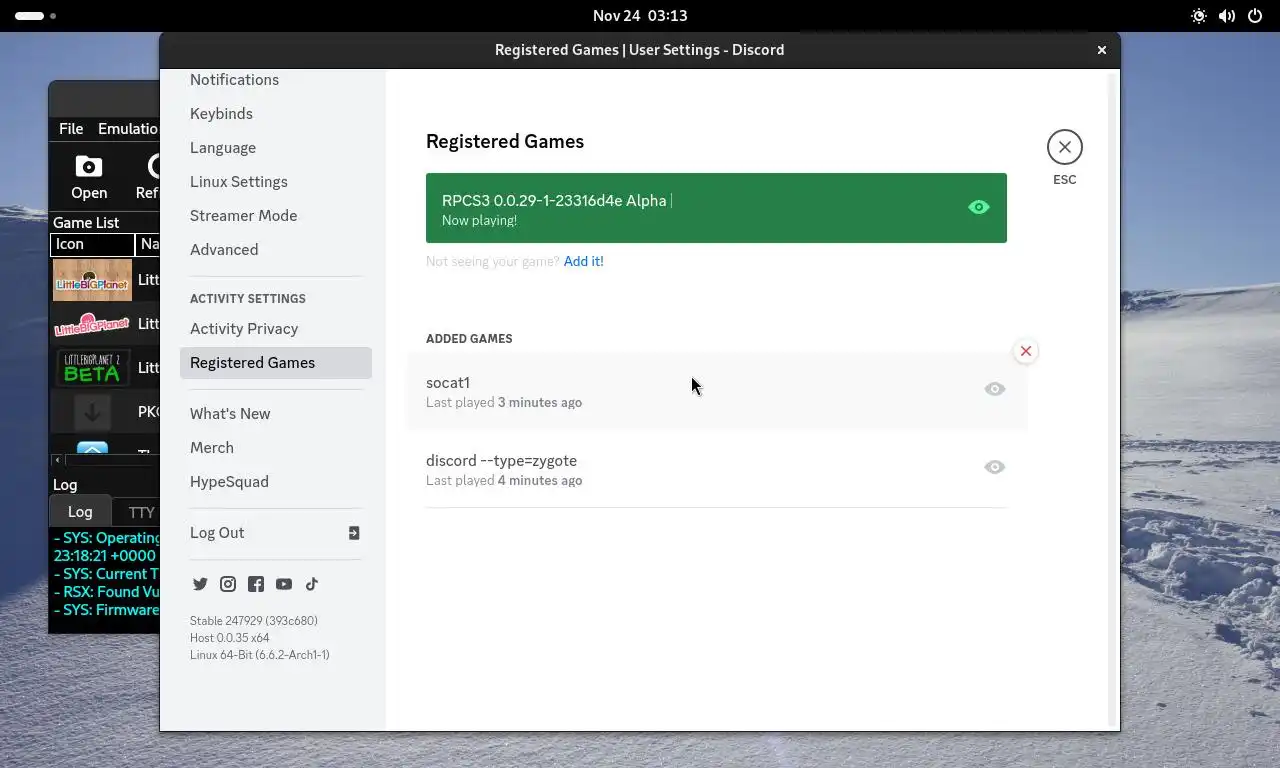Remove socat1 with the red X
This screenshot has height=768, width=1280.
point(1025,351)
